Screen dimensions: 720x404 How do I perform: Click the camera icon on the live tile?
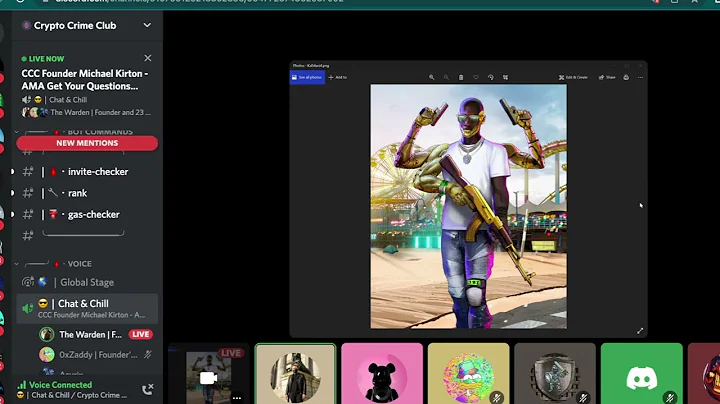208,378
